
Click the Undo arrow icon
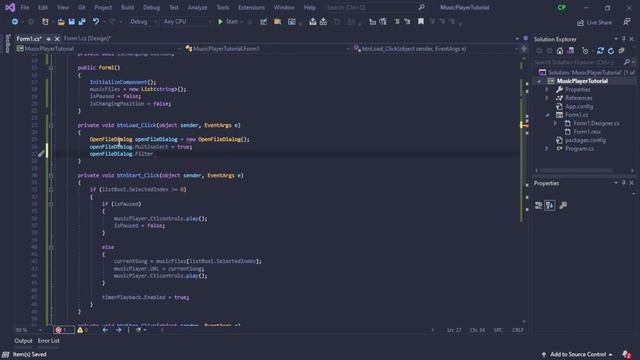tap(96, 22)
